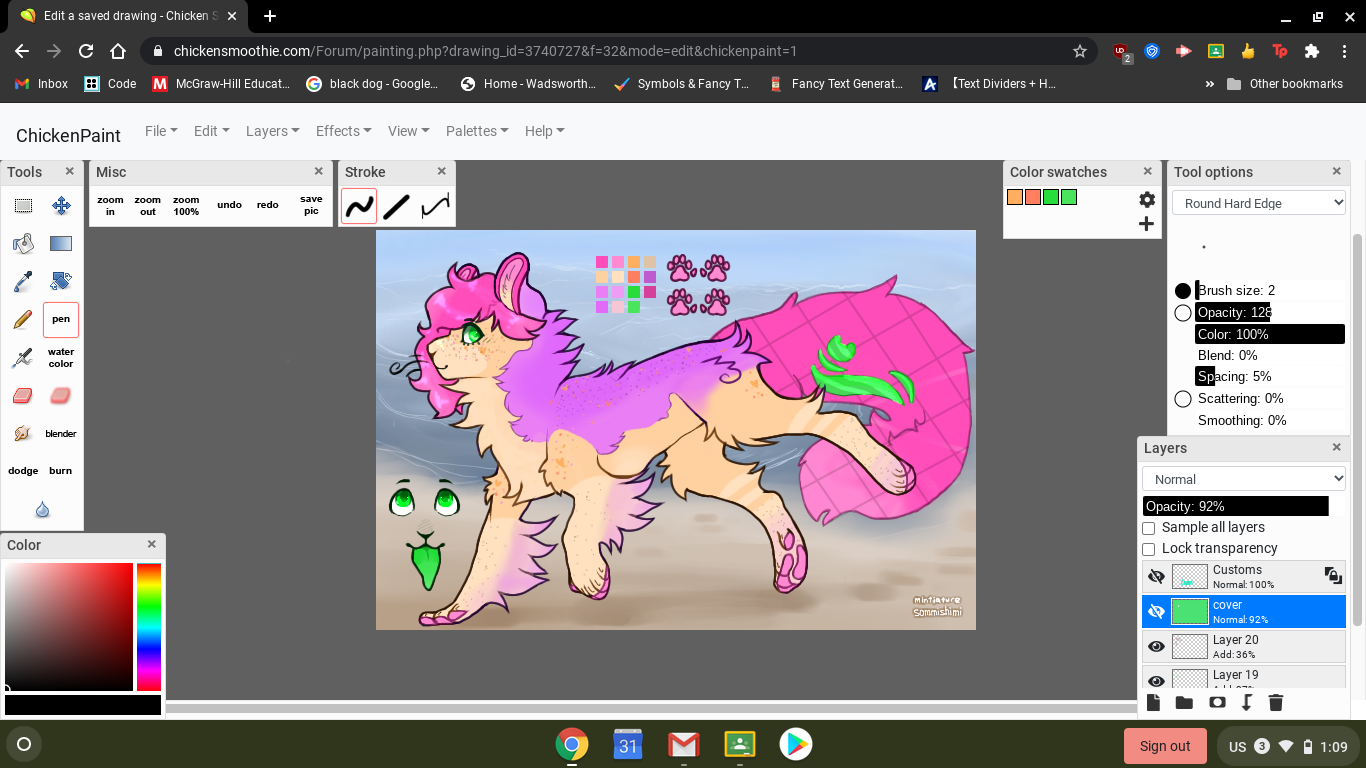This screenshot has height=768, width=1366.
Task: Choose the freehand stroke mode
Action: (x=359, y=206)
